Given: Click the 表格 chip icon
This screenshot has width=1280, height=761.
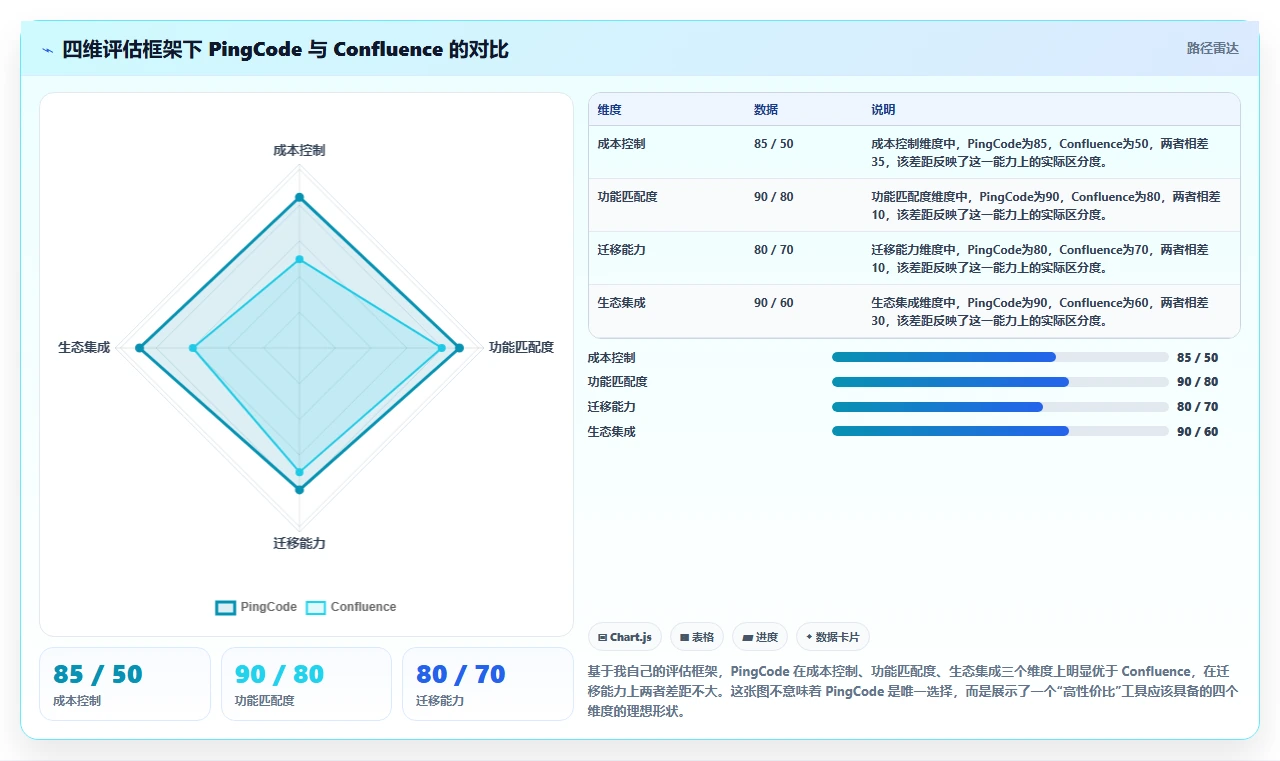Looking at the screenshot, I should (684, 637).
